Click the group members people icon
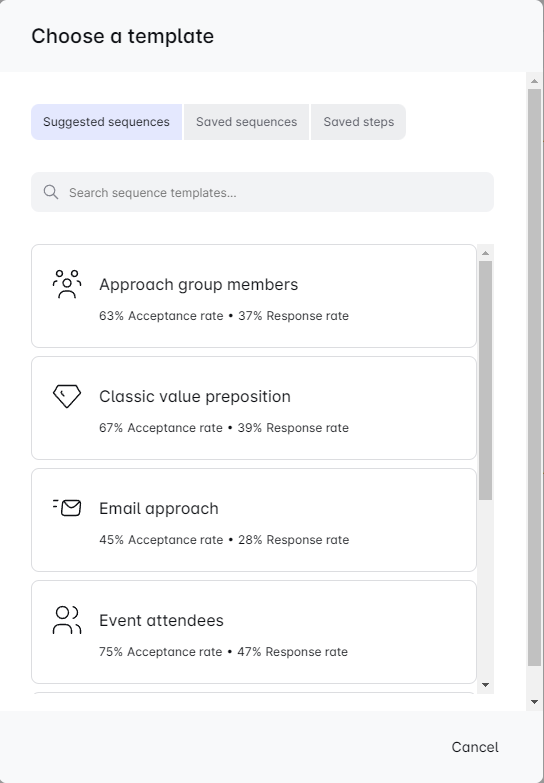 [x=66, y=284]
